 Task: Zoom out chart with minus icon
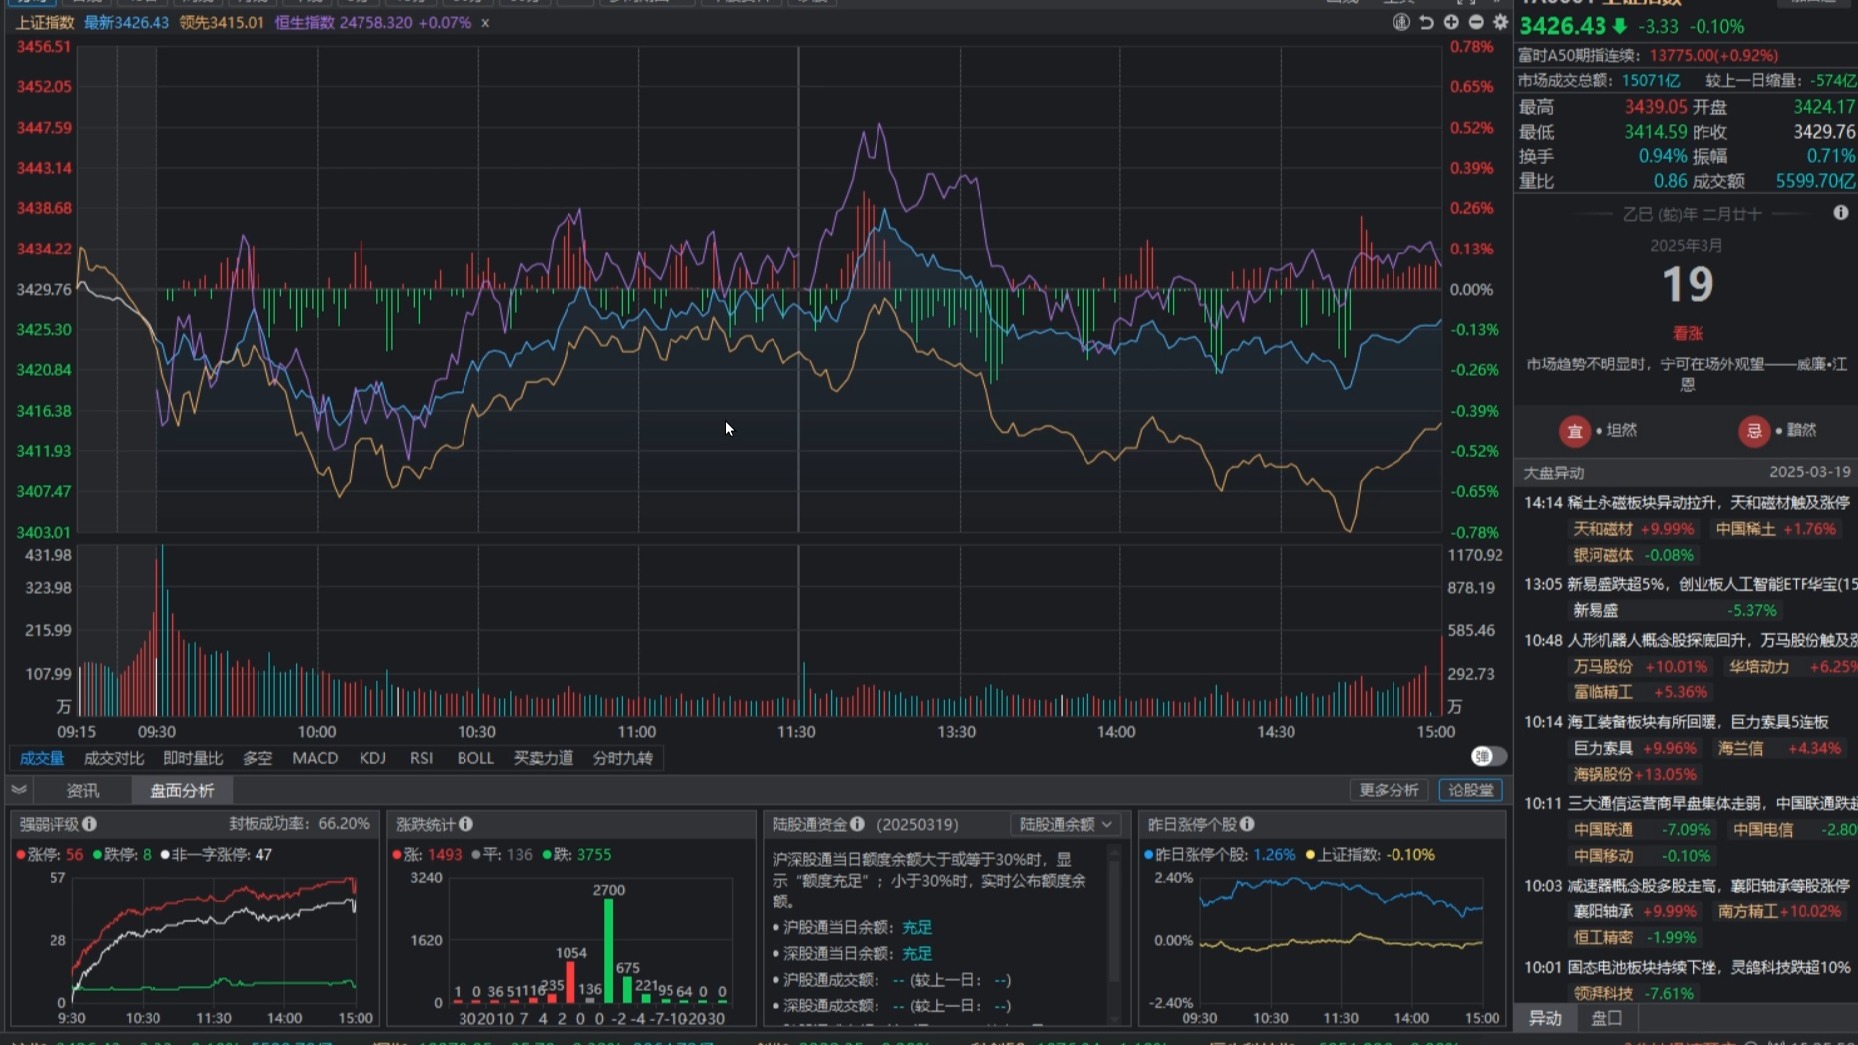coord(1476,22)
